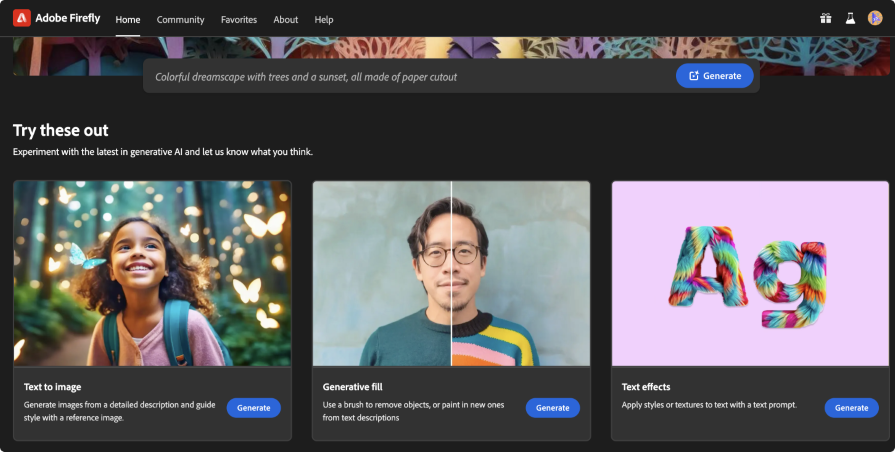Go to the Favorites tab

[x=238, y=19]
